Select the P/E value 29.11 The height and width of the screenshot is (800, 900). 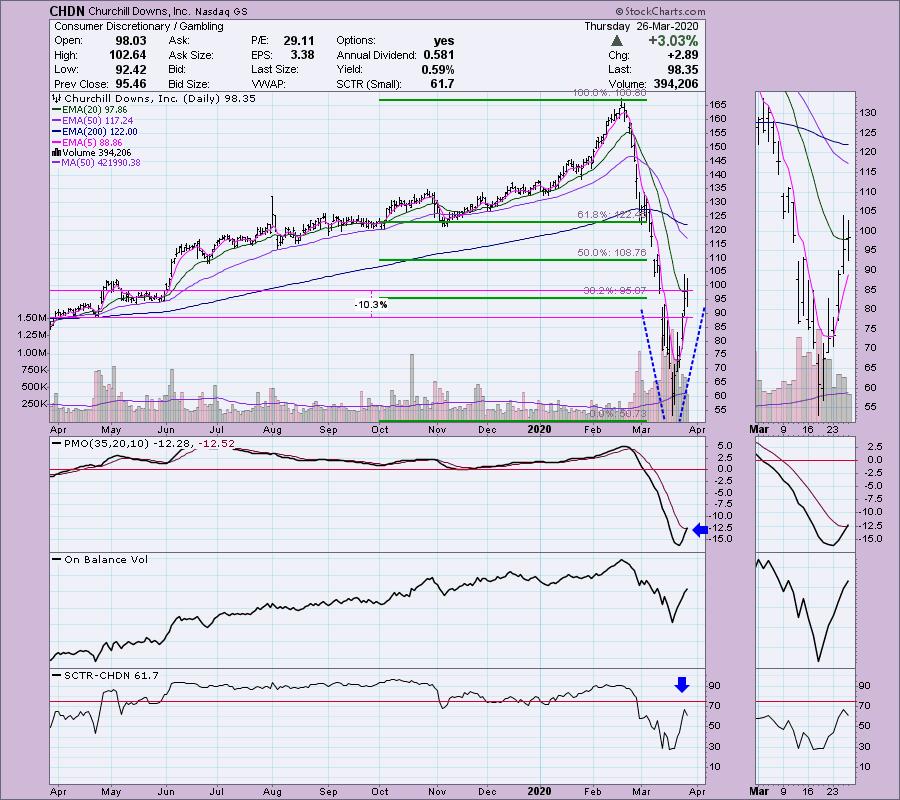pyautogui.click(x=298, y=41)
